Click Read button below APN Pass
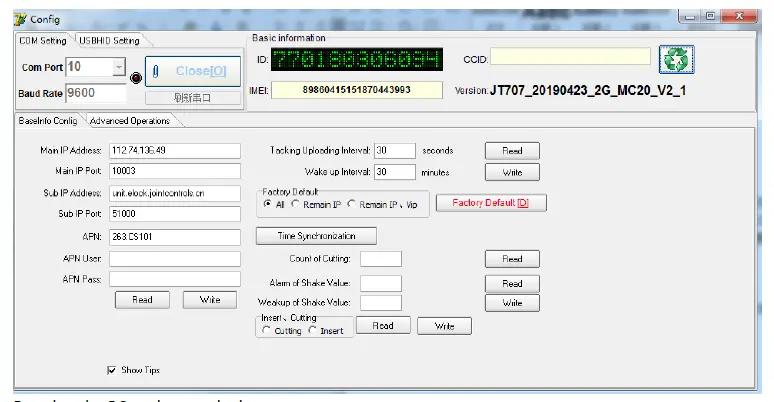774x402 pixels. pos(142,300)
